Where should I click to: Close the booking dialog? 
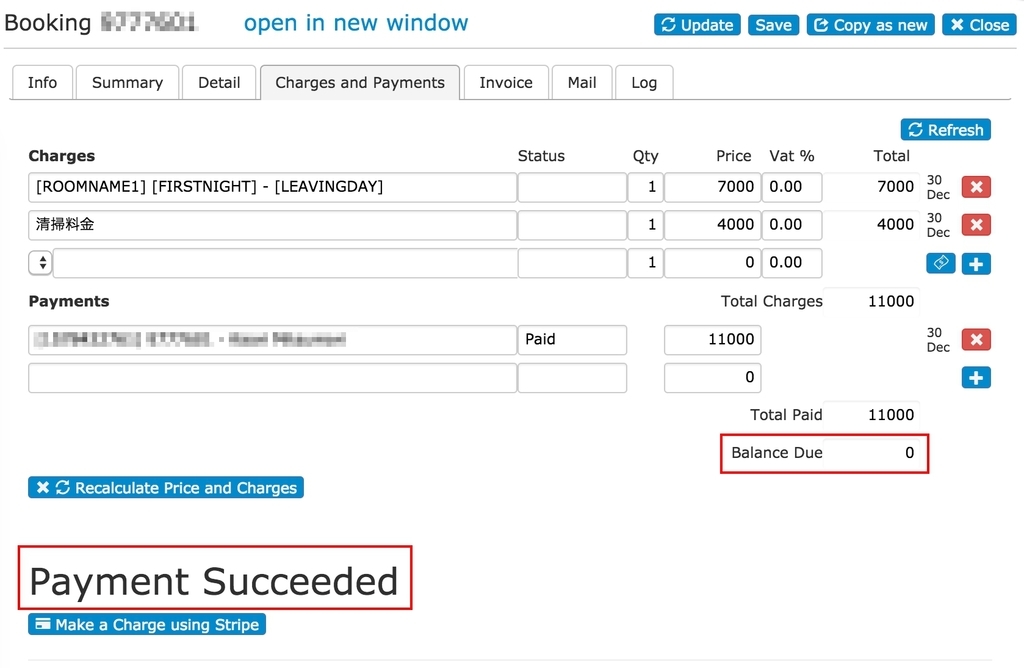979,25
